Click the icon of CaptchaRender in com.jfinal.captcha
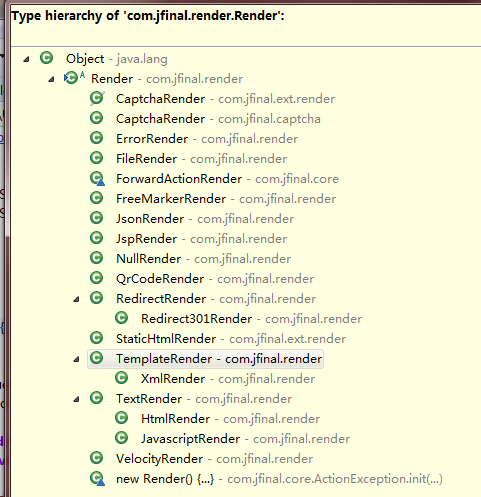 [97, 118]
